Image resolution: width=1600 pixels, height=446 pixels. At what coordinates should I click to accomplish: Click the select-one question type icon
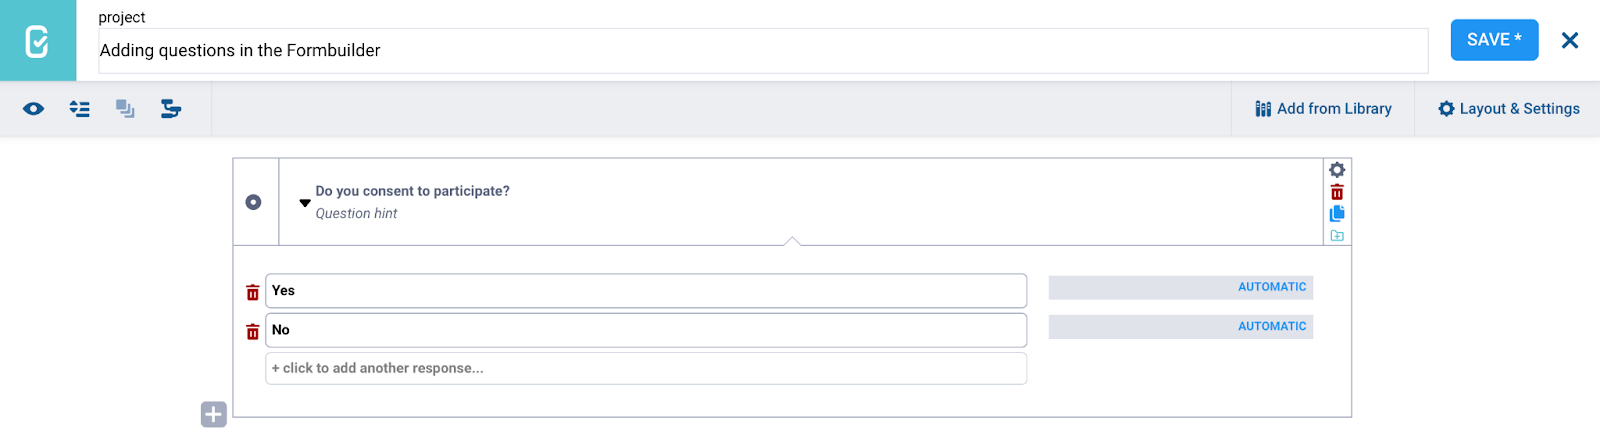pyautogui.click(x=254, y=202)
